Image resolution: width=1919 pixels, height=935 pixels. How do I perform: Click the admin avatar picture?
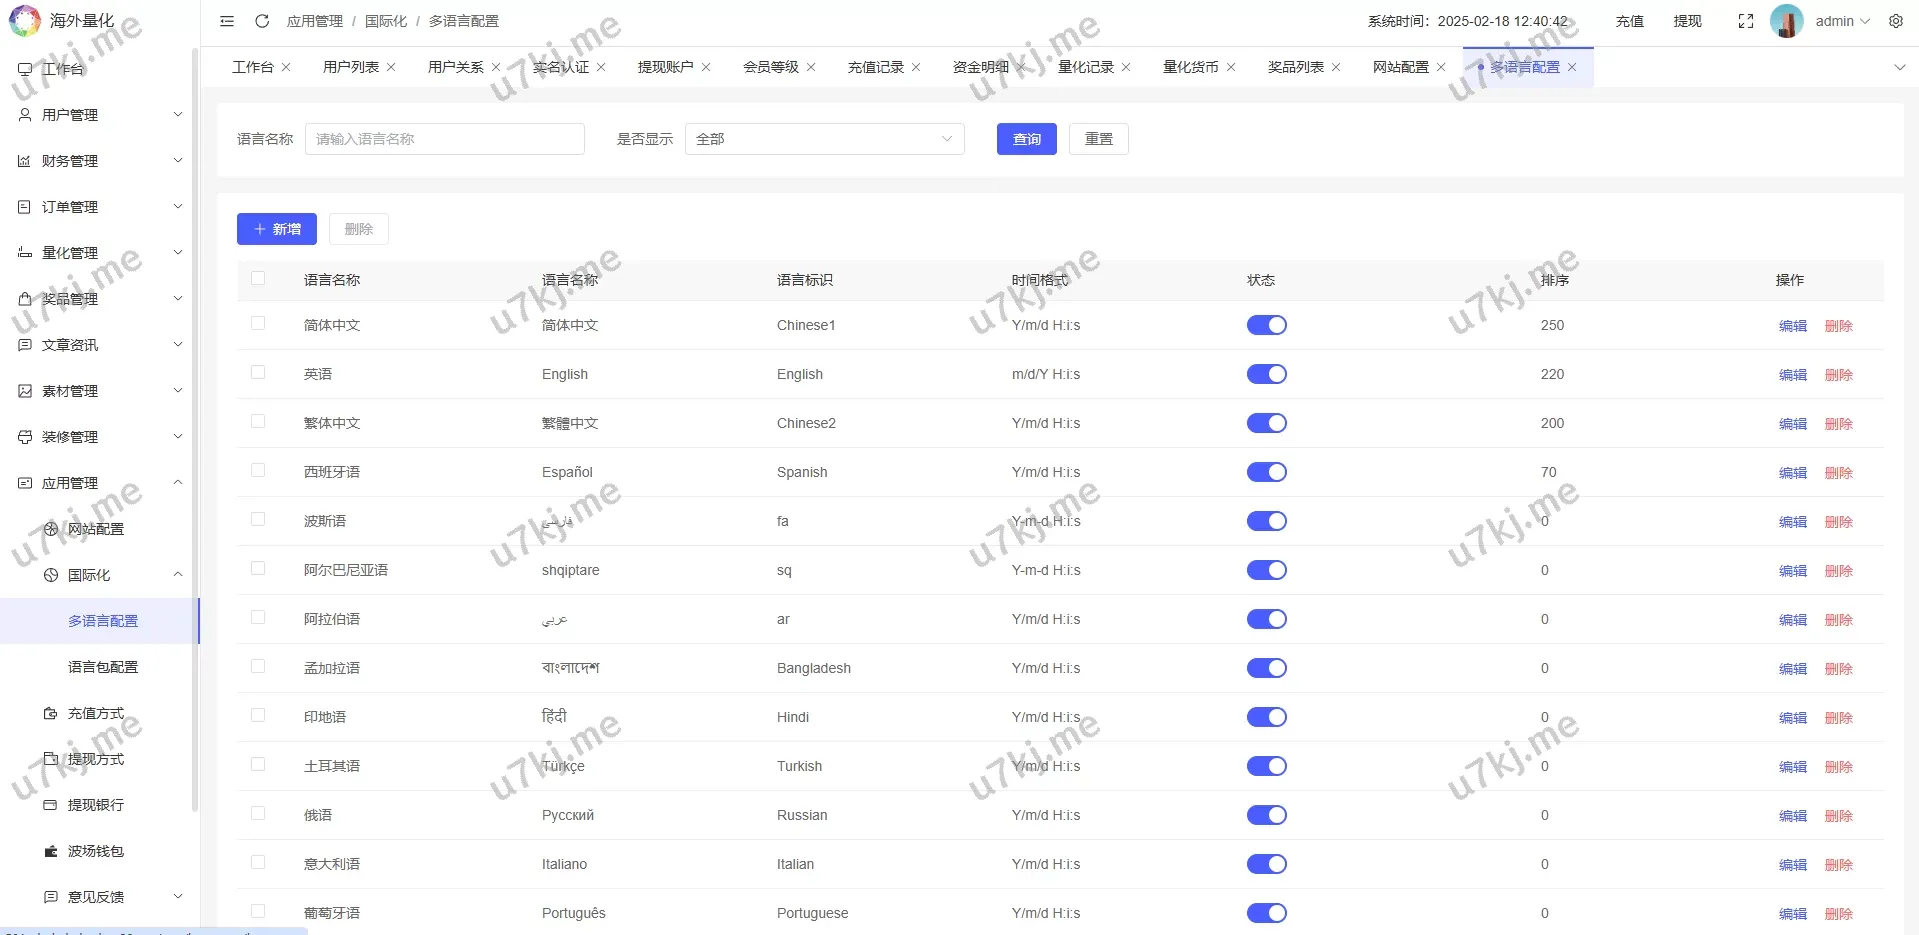[1787, 21]
